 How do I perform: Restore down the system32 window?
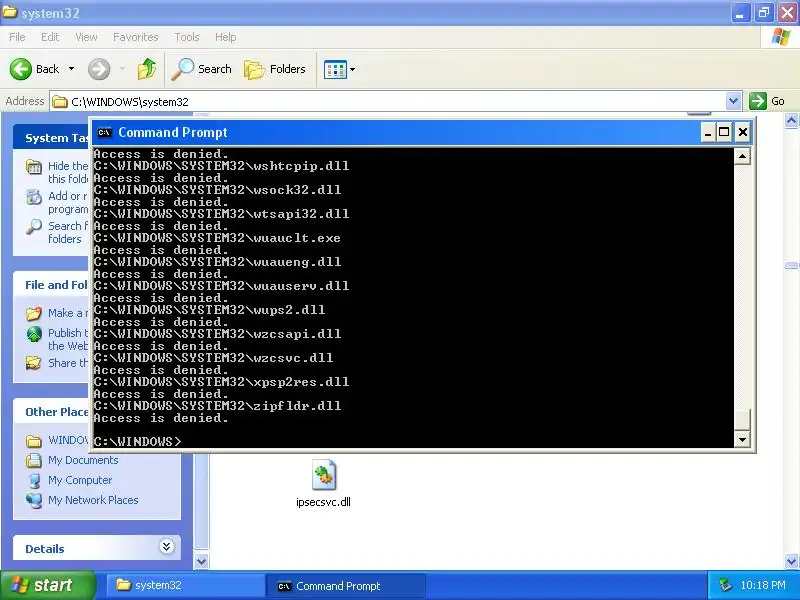pos(764,13)
